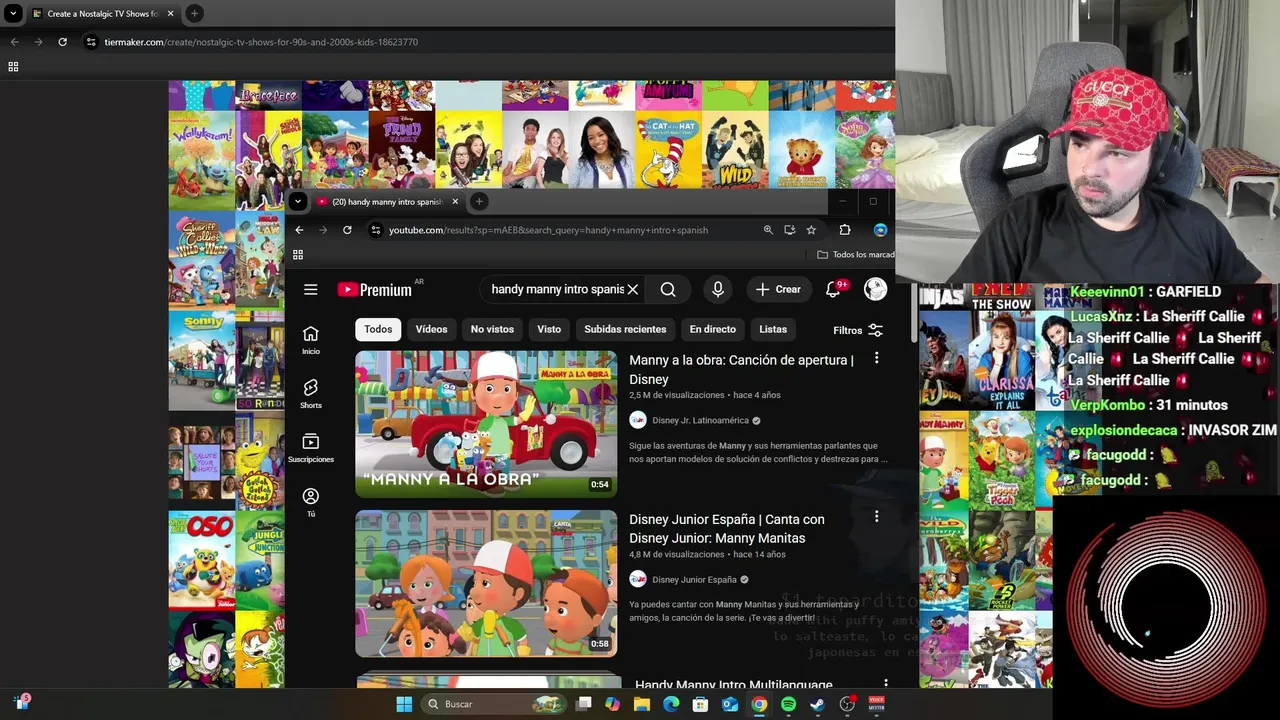Open the YouTube notifications bell
1280x720 pixels.
tap(833, 289)
